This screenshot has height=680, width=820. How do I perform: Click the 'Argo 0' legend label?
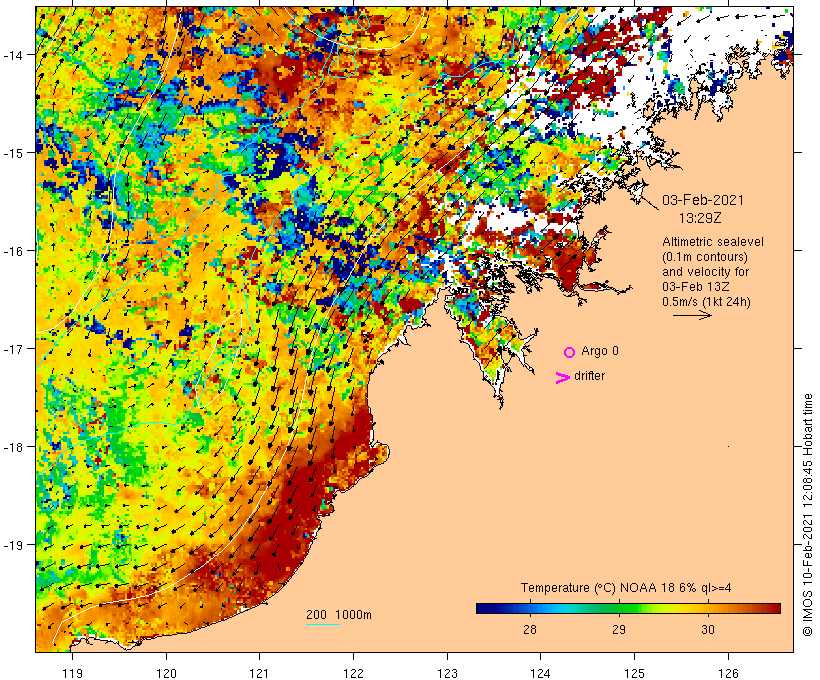coord(600,351)
